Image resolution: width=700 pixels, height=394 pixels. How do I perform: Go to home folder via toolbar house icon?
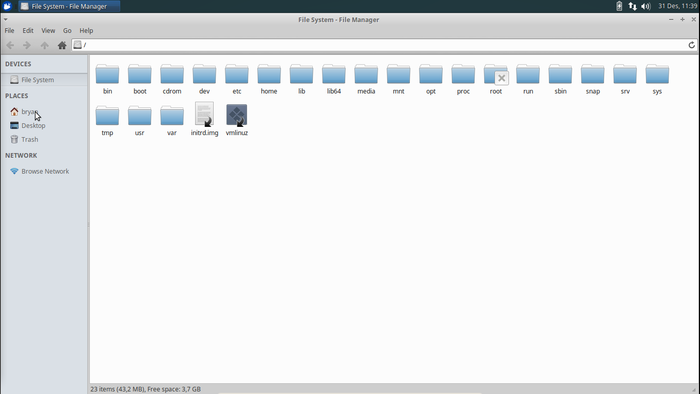tap(62, 45)
